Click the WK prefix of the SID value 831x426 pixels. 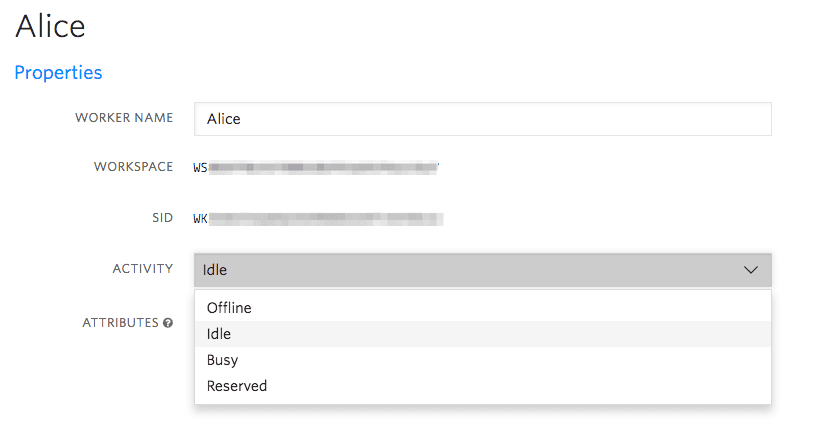pos(201,218)
